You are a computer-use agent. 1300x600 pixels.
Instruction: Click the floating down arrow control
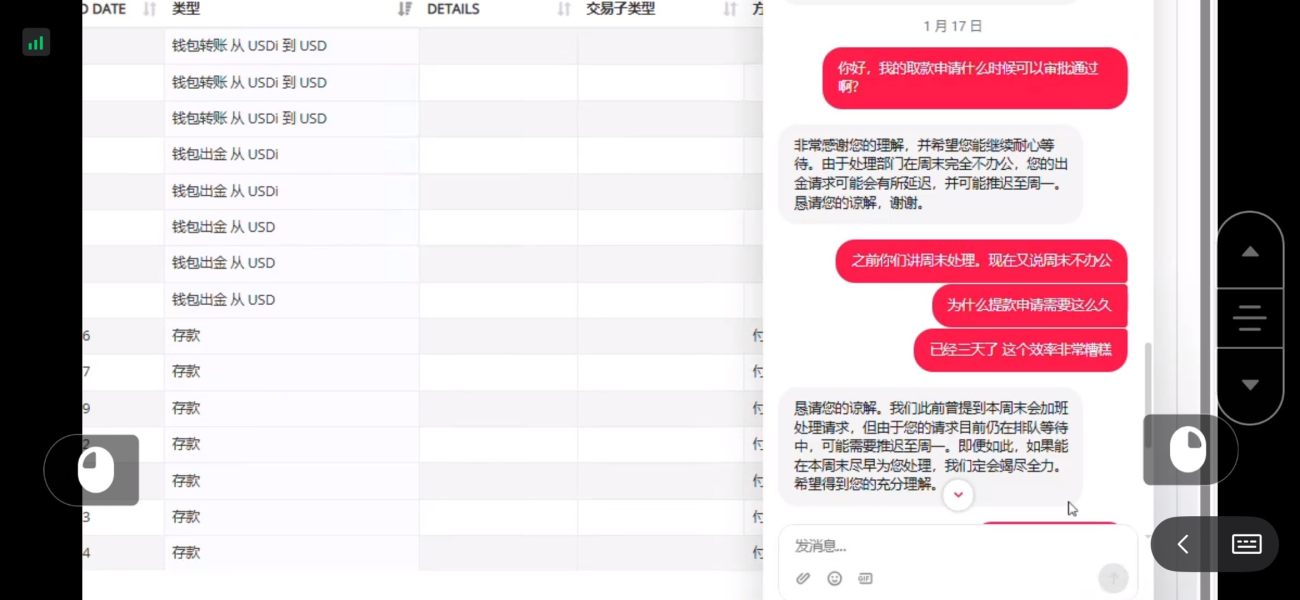tap(1250, 385)
